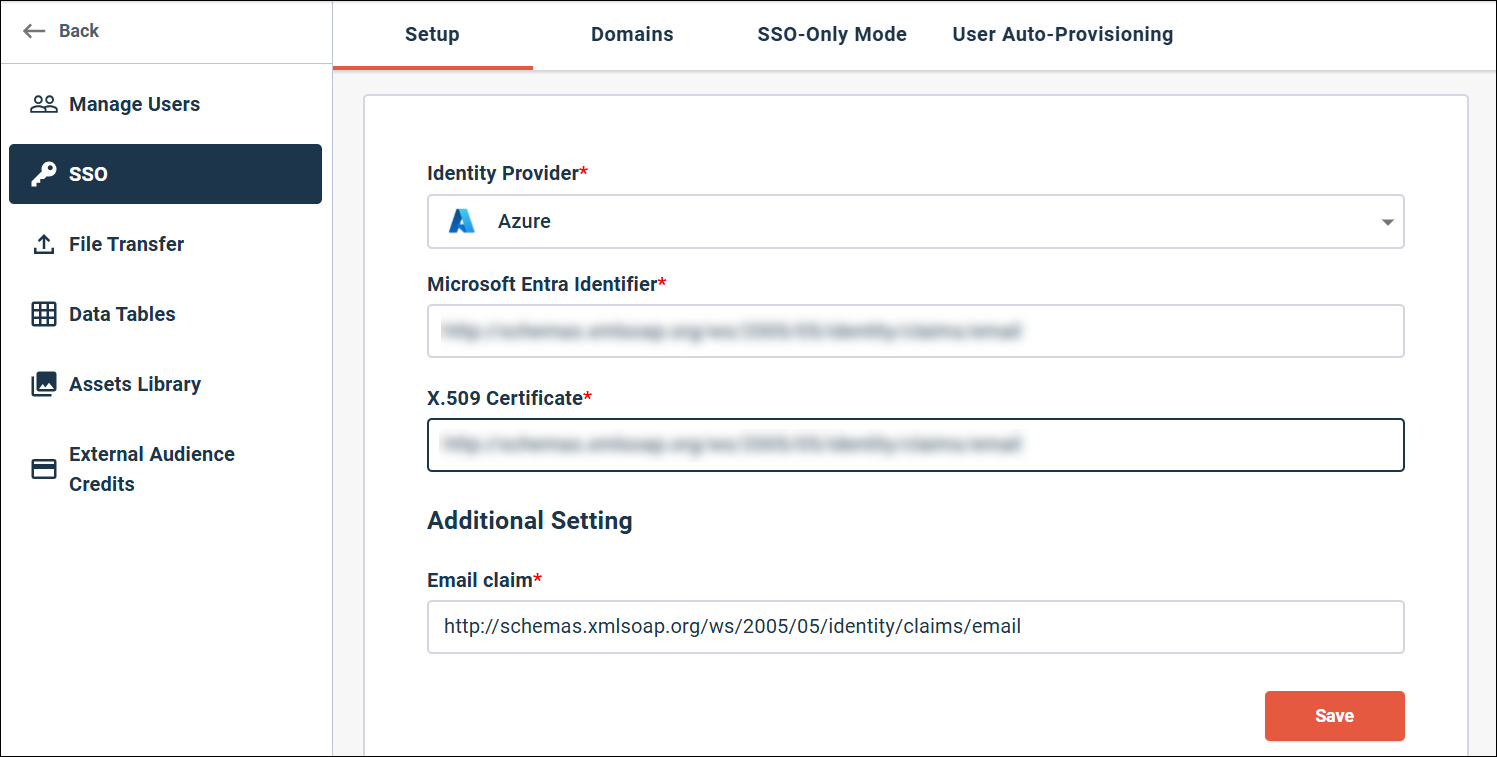Click inside the X.509 Certificate field
1497x757 pixels.
coord(915,445)
